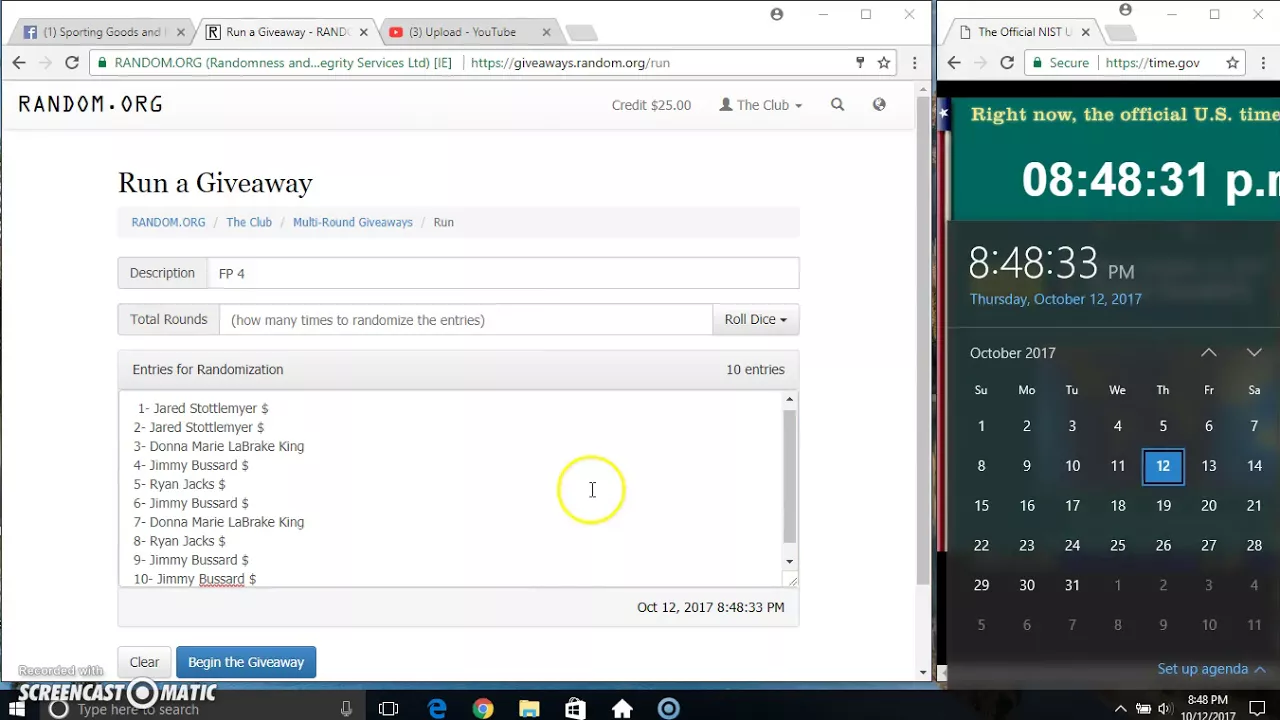Open Task View from the taskbar
Screen dimensions: 1280x720
(389, 709)
